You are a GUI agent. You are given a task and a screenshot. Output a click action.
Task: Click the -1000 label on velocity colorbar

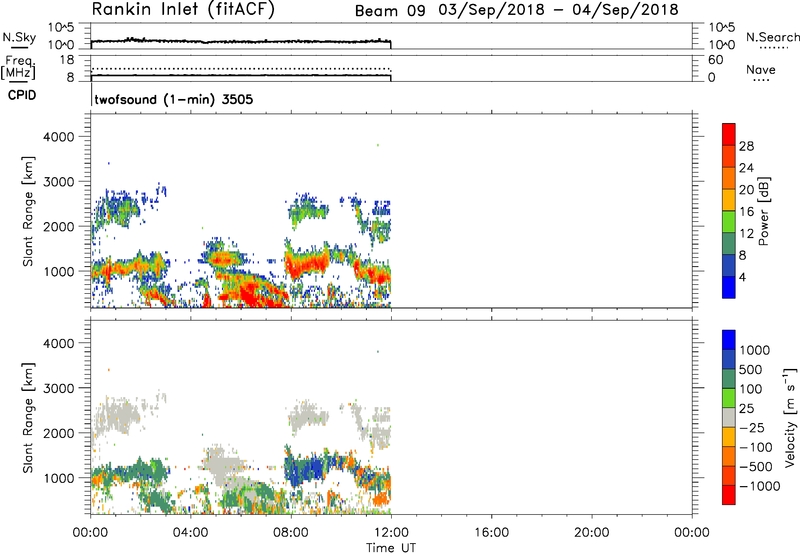[759, 486]
